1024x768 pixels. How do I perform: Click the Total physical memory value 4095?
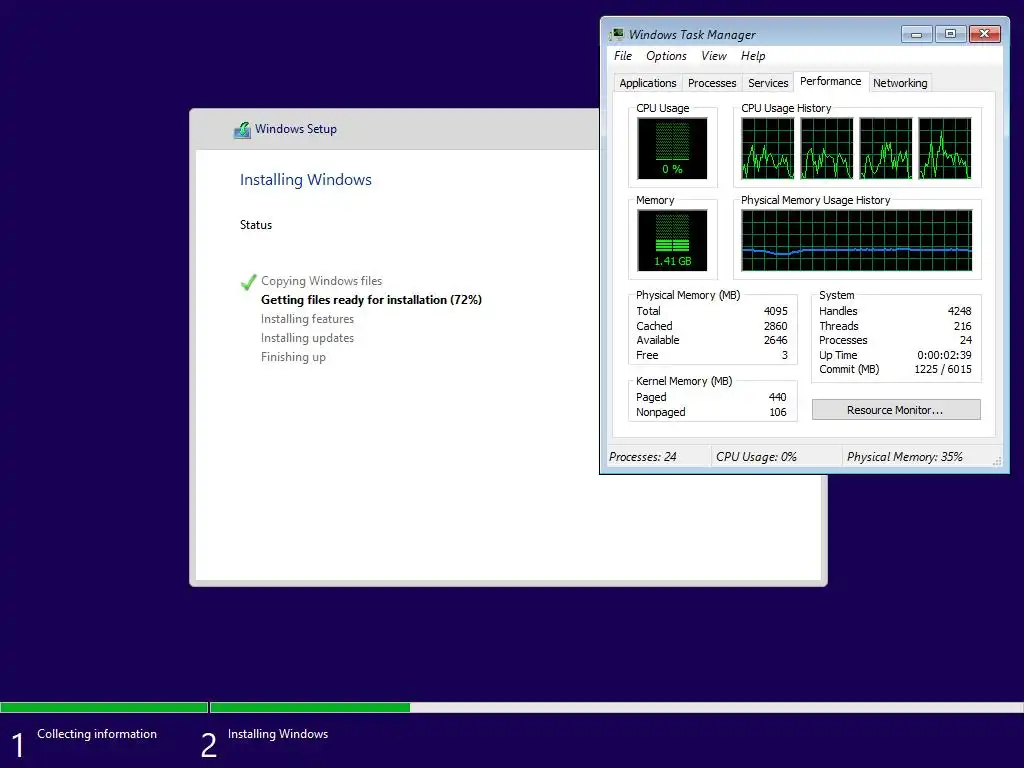(x=776, y=312)
